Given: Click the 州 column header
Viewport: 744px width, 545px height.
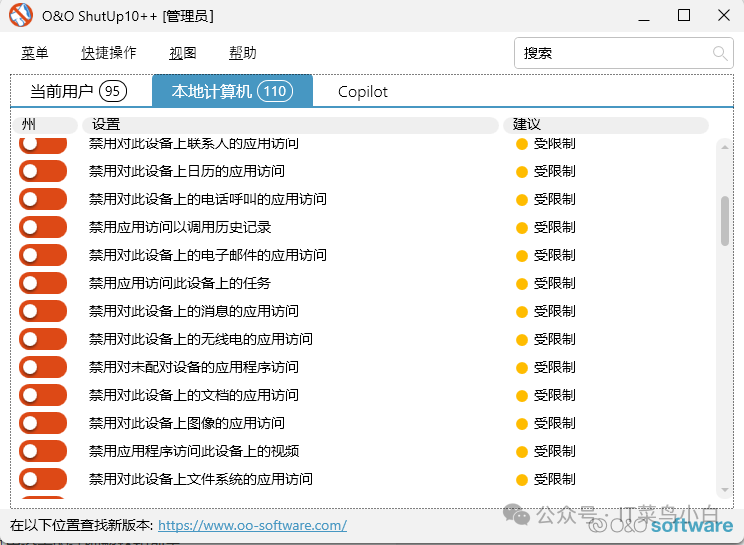Looking at the screenshot, I should tap(45, 125).
